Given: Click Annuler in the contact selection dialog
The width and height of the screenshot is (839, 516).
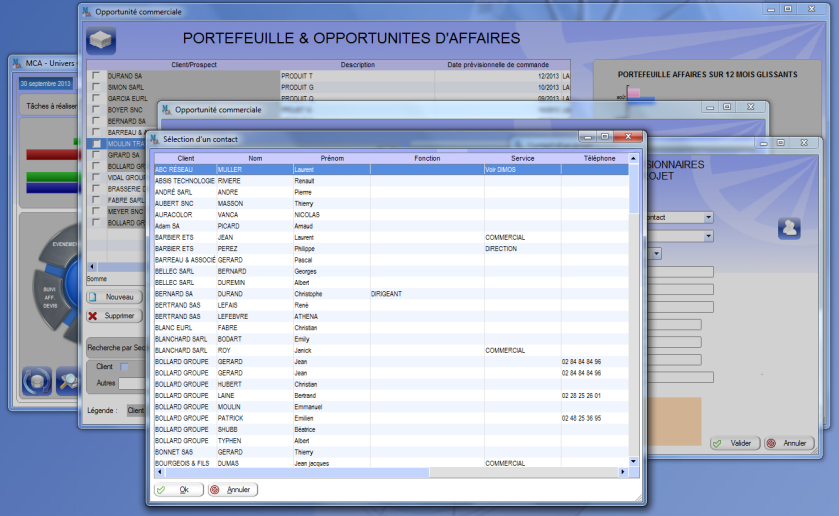Looking at the screenshot, I should (233, 490).
